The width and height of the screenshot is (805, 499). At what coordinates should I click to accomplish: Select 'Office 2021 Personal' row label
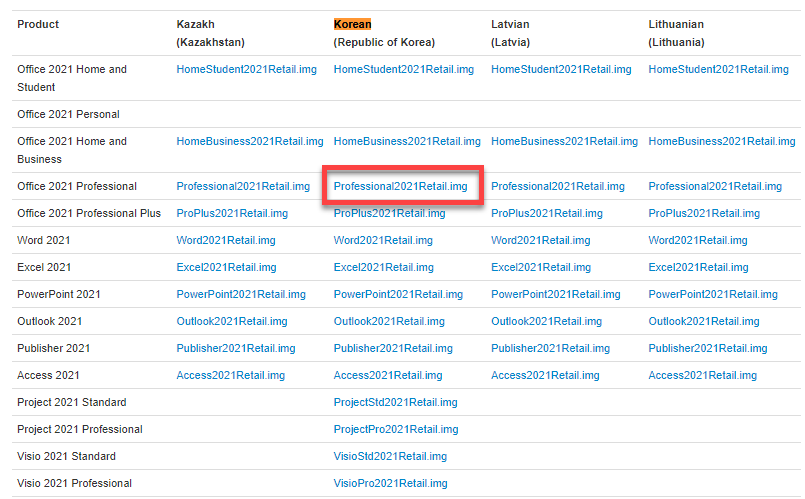68,114
